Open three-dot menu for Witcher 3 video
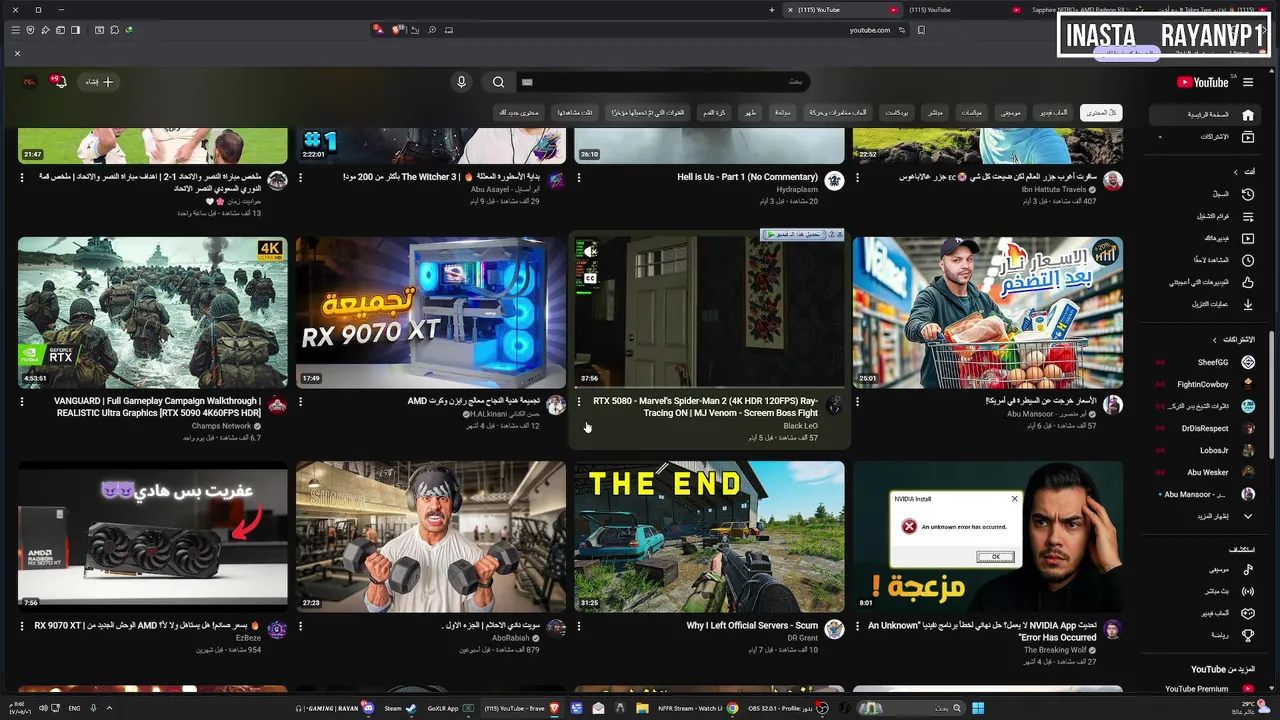Viewport: 1280px width, 720px height. 300,177
